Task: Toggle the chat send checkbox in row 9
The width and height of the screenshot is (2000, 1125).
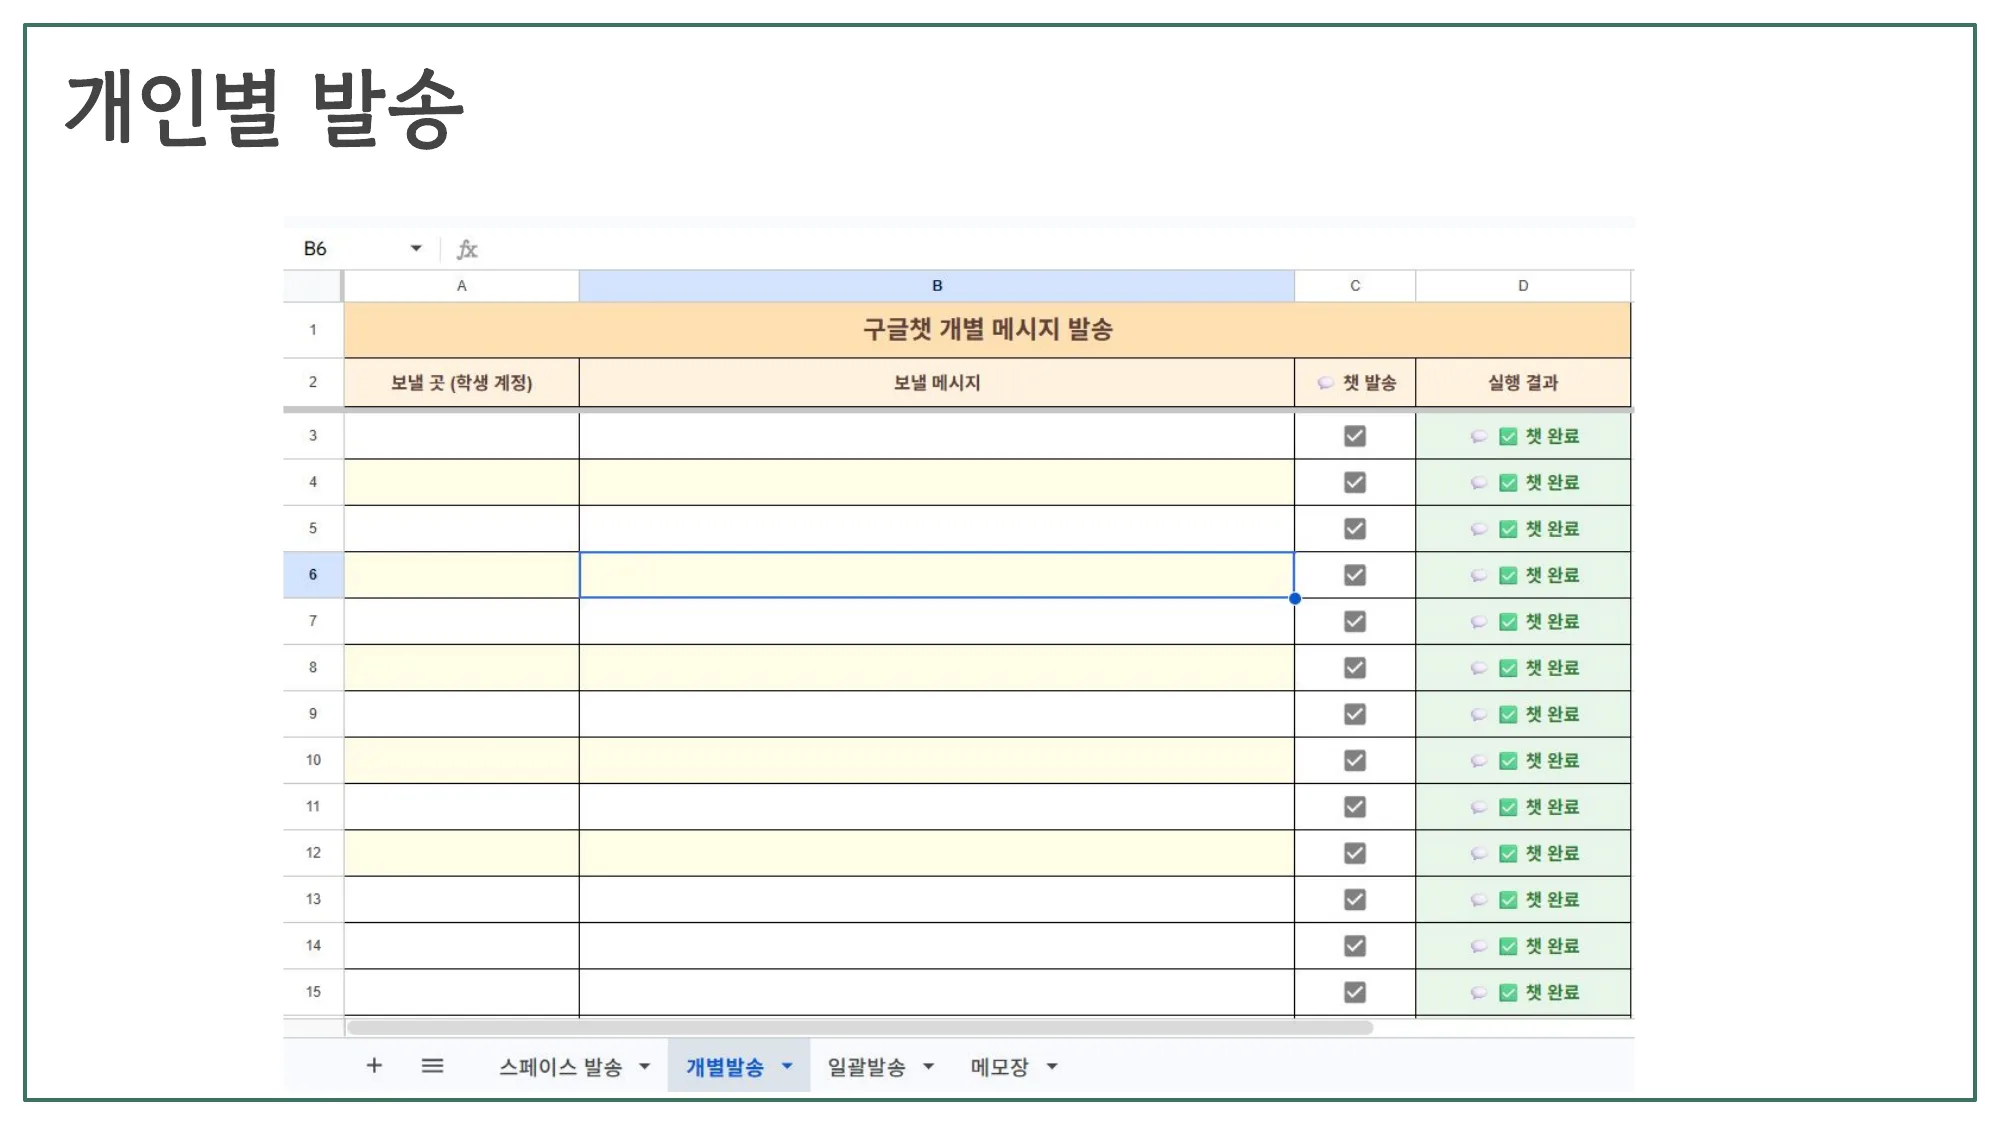Action: pyautogui.click(x=1355, y=714)
